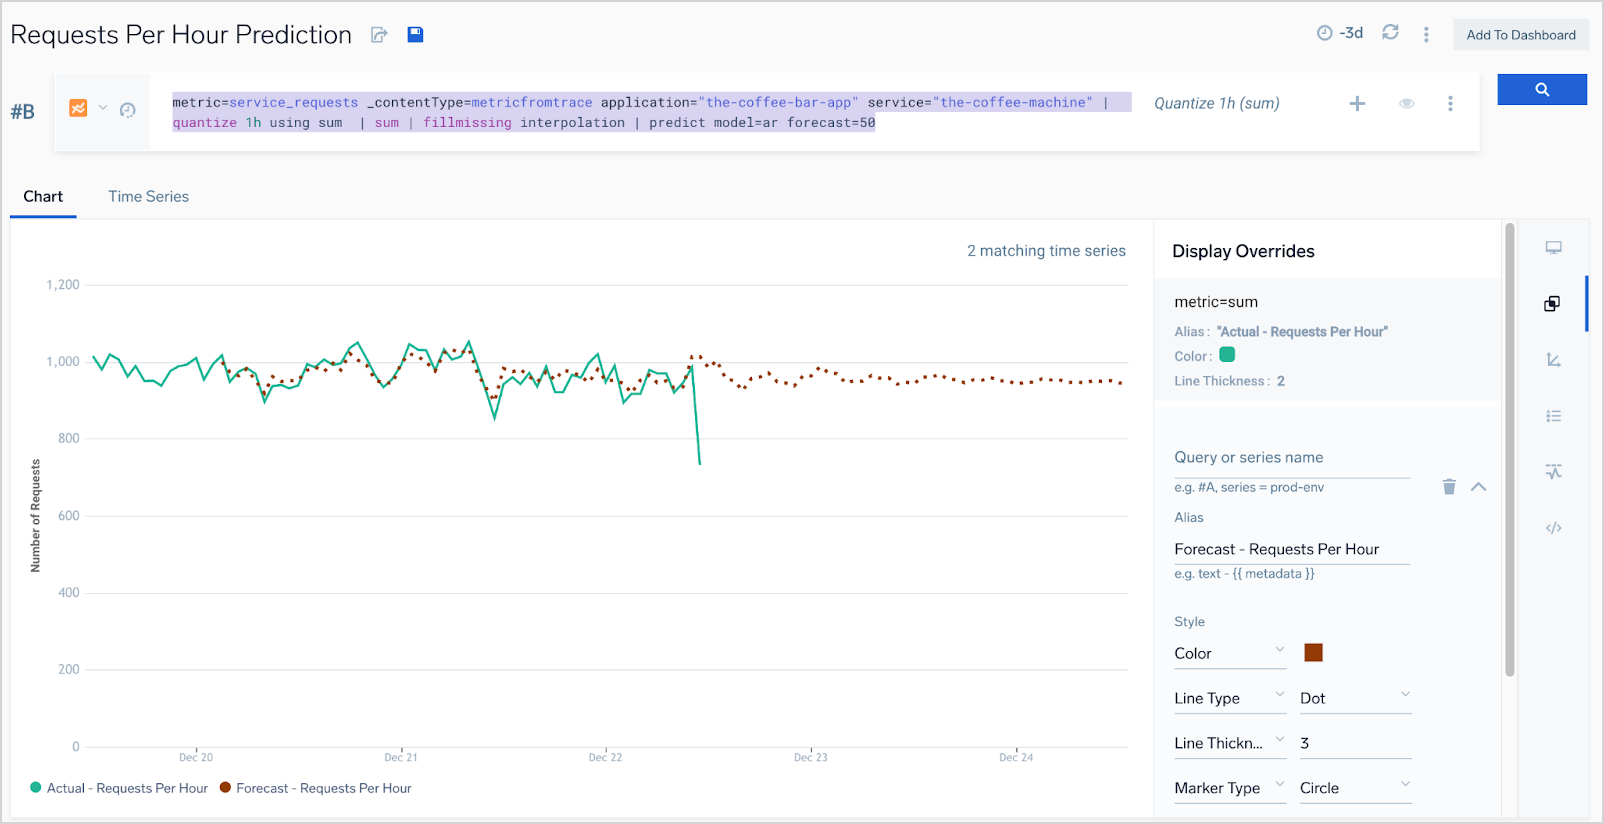Add a new query with the plus icon
Image resolution: width=1604 pixels, height=824 pixels.
pyautogui.click(x=1357, y=103)
